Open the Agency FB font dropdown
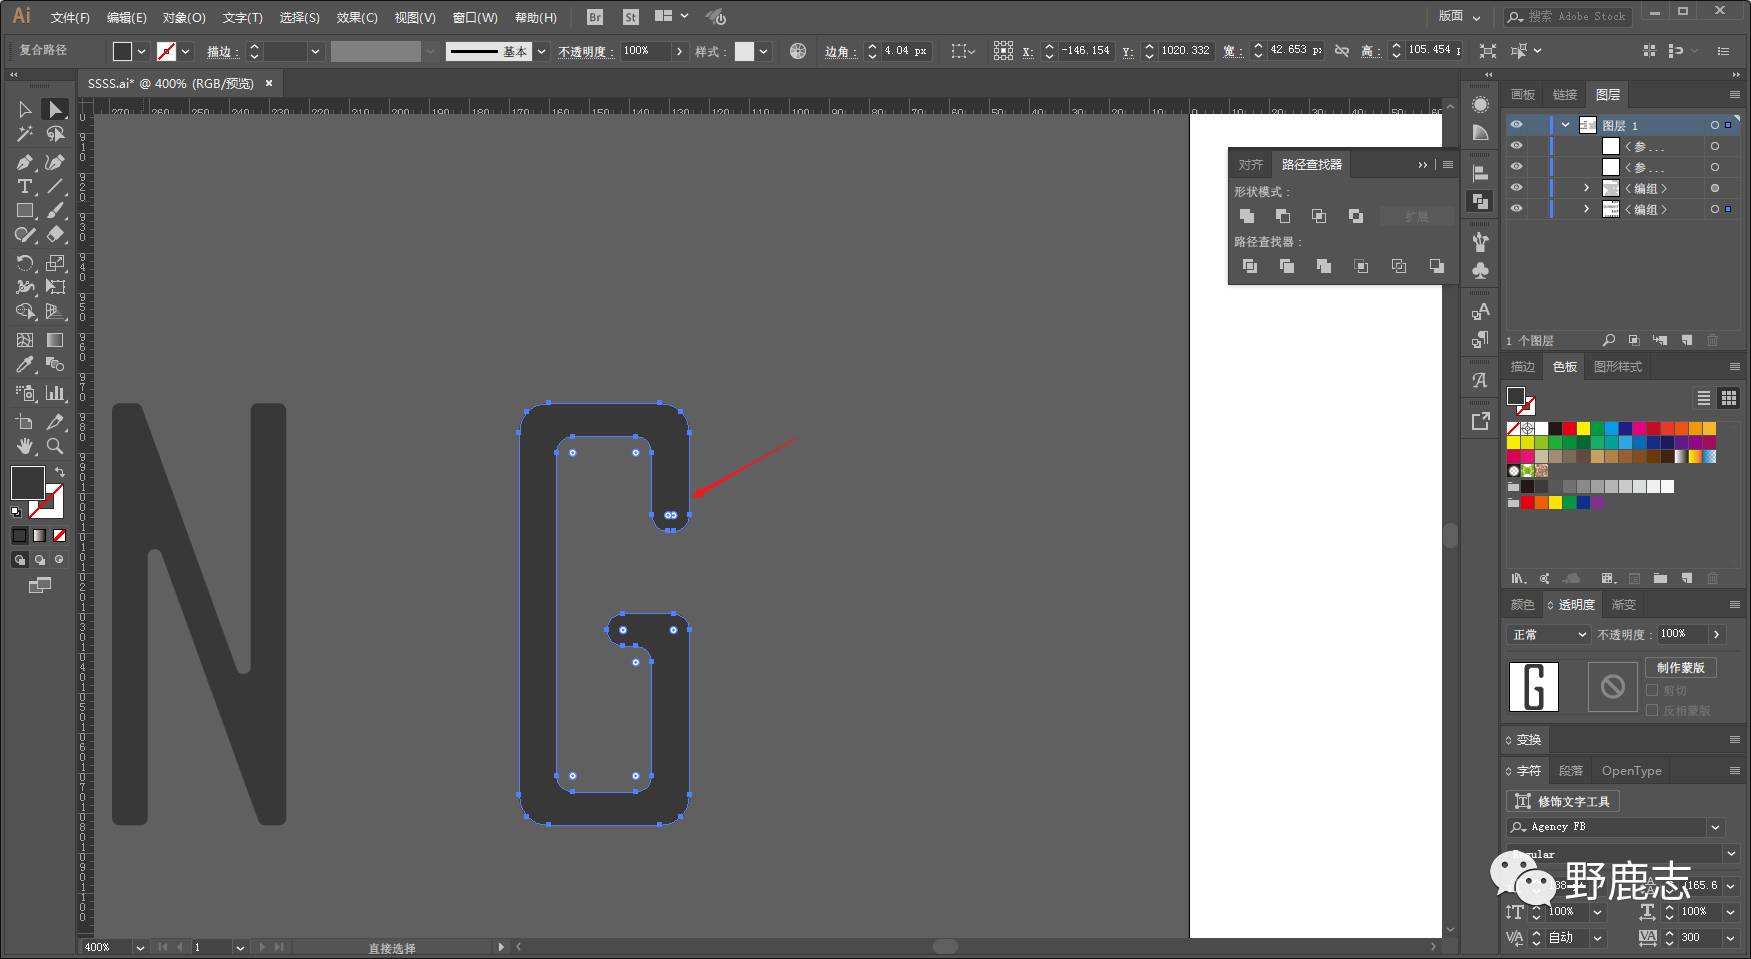1751x959 pixels. pyautogui.click(x=1716, y=827)
